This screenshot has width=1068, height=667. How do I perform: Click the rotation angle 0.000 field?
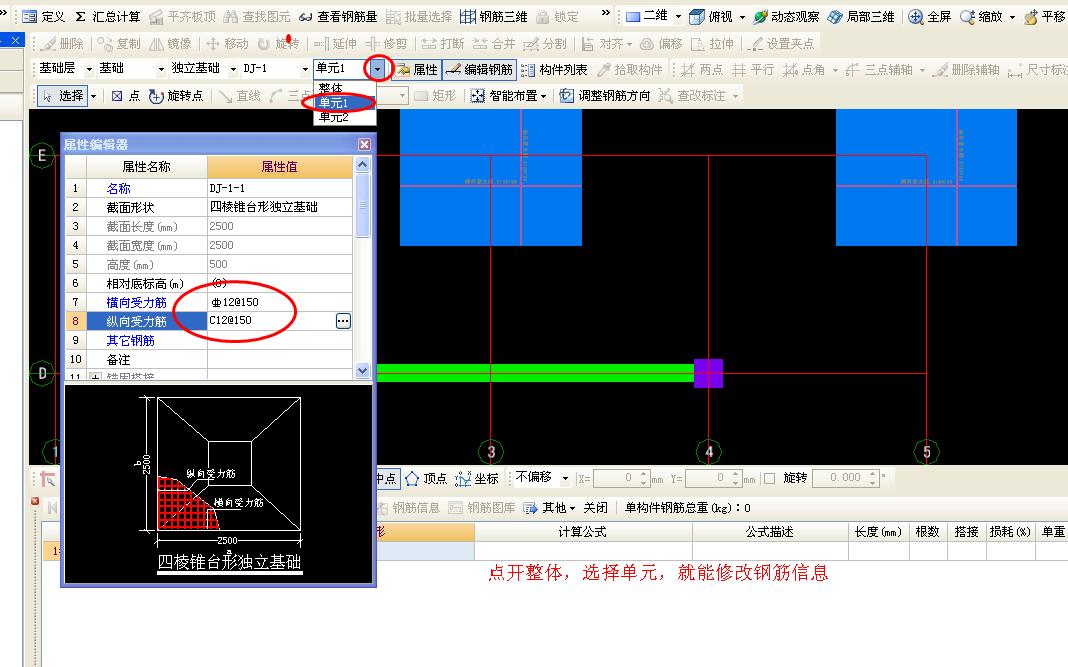[841, 478]
